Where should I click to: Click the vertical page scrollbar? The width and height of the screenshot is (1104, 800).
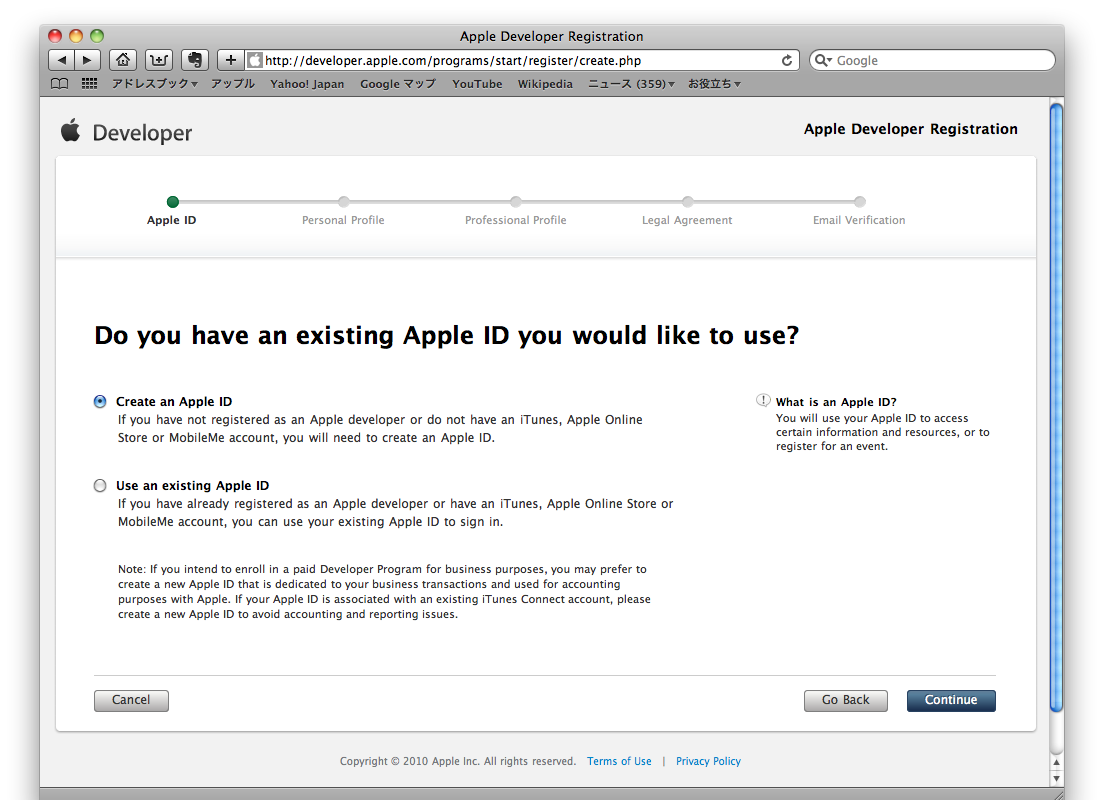[1056, 400]
